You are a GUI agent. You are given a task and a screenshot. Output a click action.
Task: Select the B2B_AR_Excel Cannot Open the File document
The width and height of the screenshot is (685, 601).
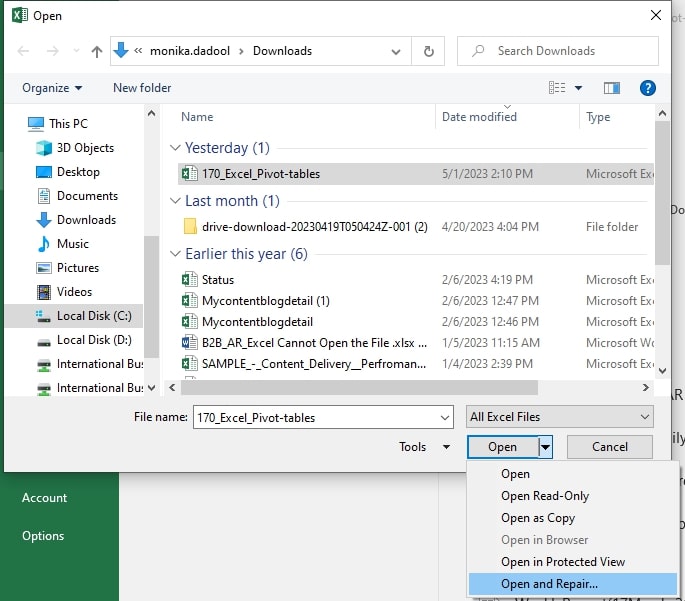(415, 343)
